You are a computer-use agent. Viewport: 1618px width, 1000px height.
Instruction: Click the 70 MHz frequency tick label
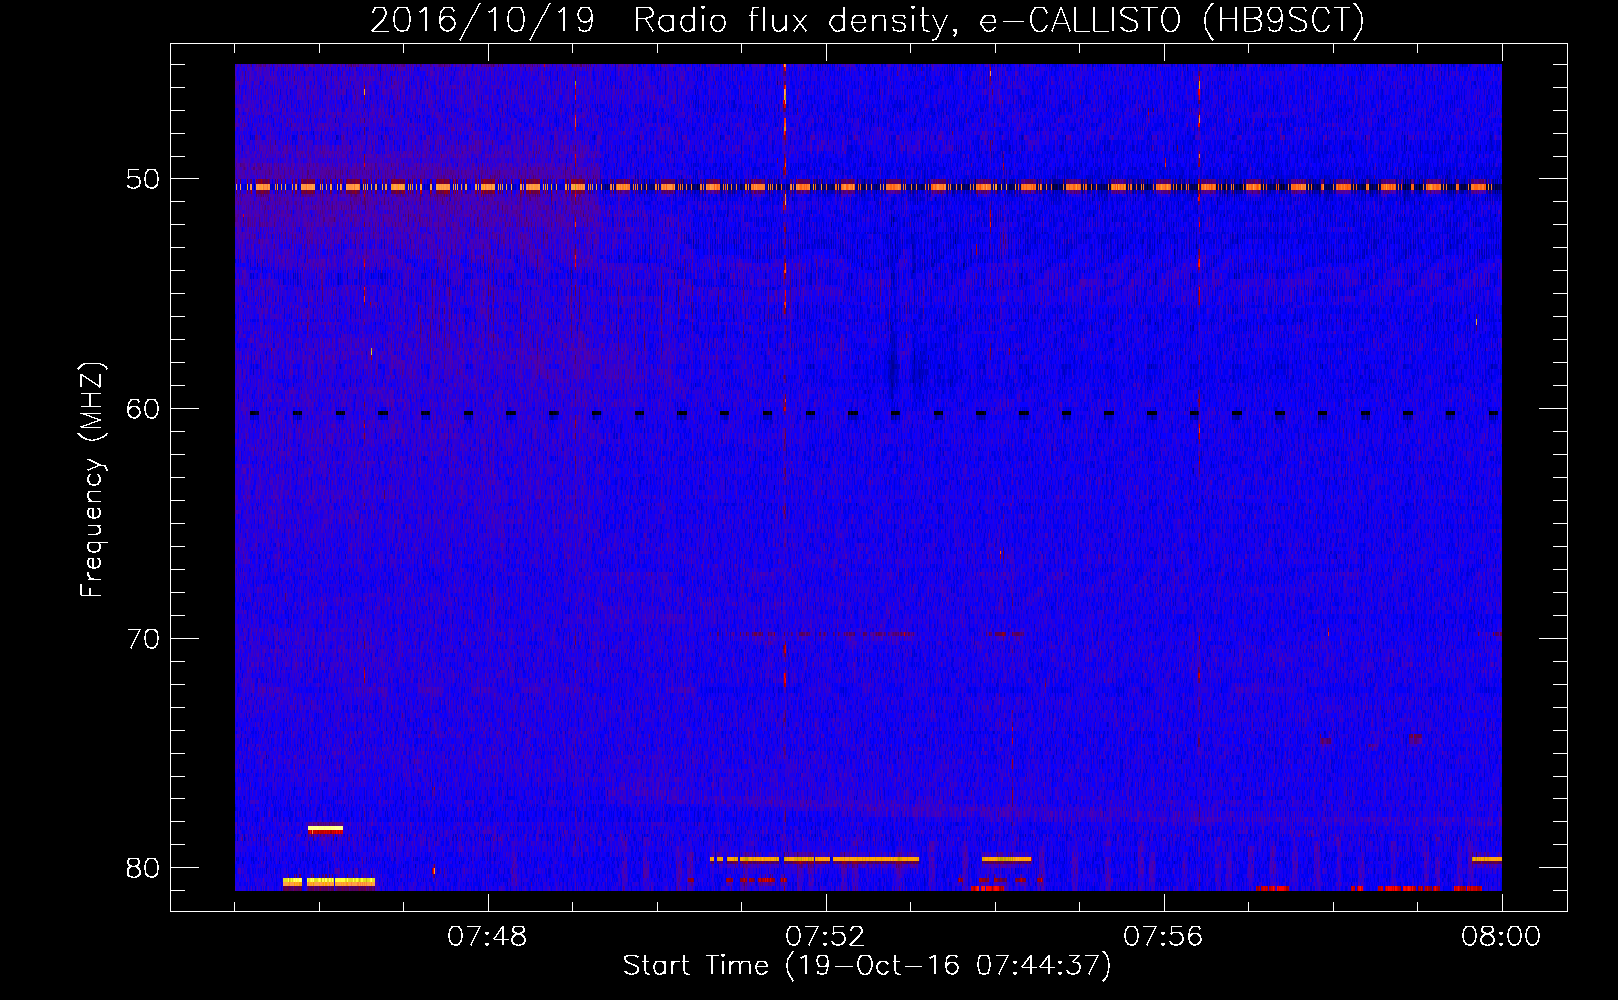point(142,639)
